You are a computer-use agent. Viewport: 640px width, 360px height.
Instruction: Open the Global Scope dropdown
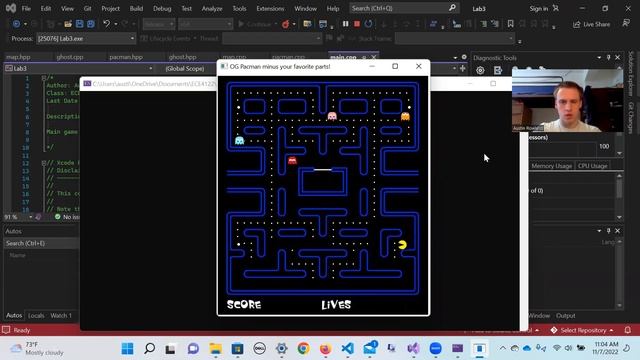coord(189,69)
